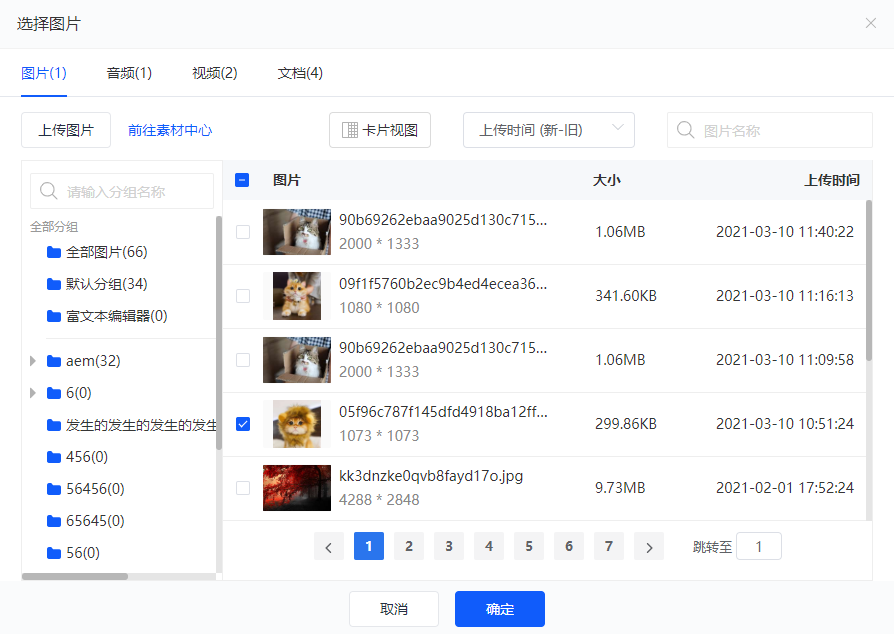Click the search magnifier in image name field
This screenshot has height=634, width=894.
[x=686, y=130]
